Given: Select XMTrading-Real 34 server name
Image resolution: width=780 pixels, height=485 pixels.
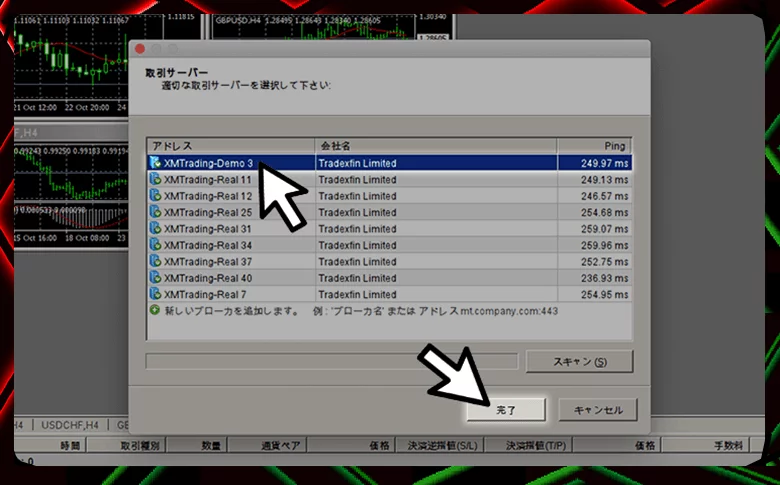Looking at the screenshot, I should (x=208, y=245).
